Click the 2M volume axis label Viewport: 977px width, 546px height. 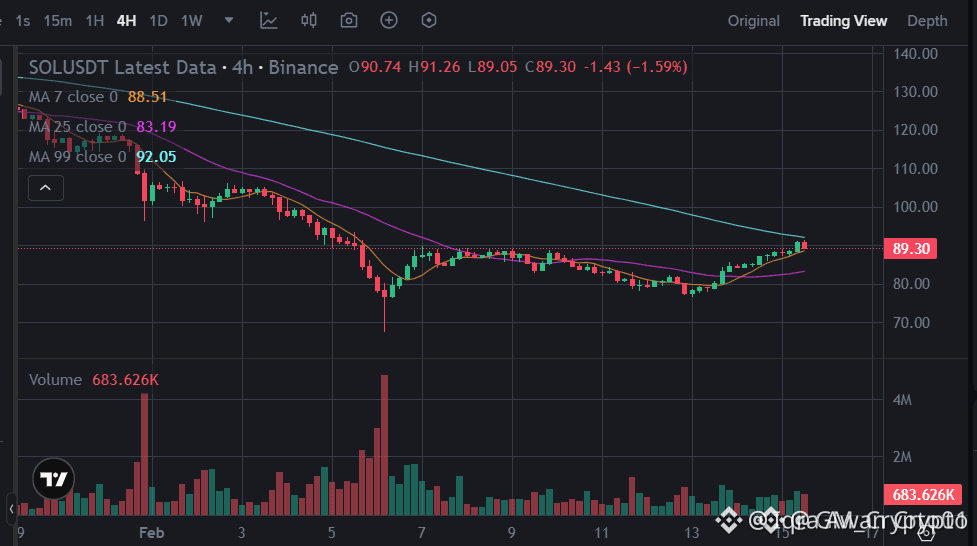tap(902, 457)
